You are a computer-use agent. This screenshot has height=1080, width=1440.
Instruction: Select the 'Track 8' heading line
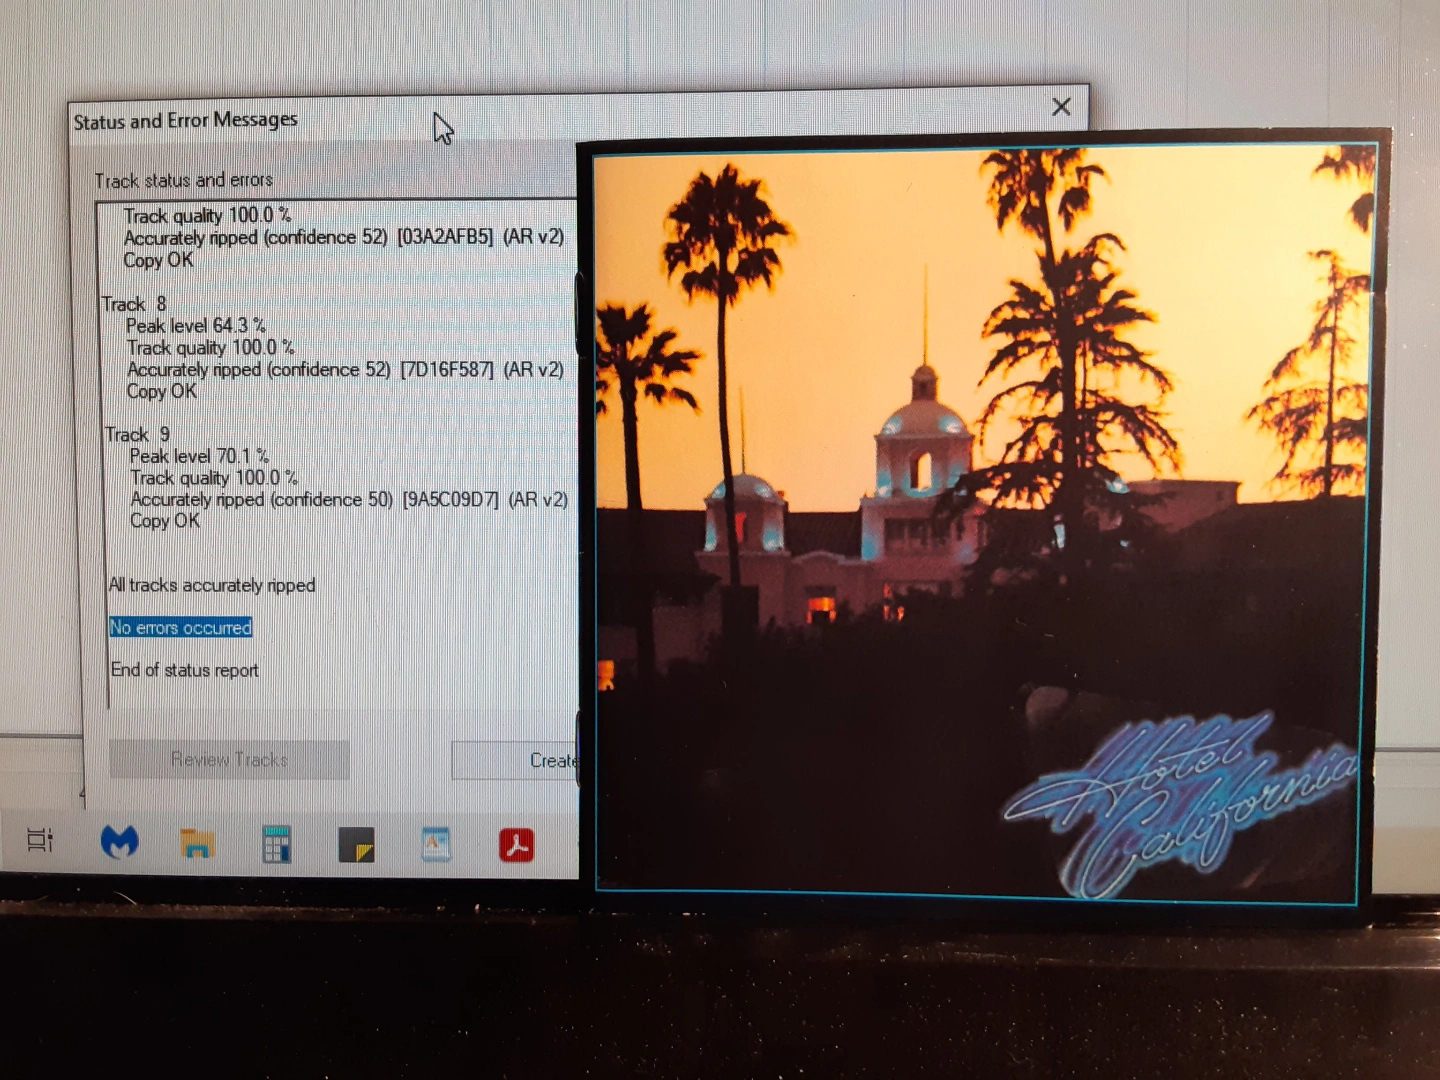134,304
